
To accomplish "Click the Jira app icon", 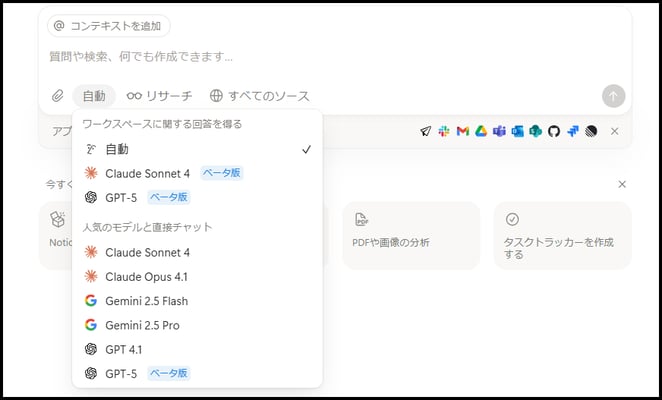I will (x=572, y=131).
